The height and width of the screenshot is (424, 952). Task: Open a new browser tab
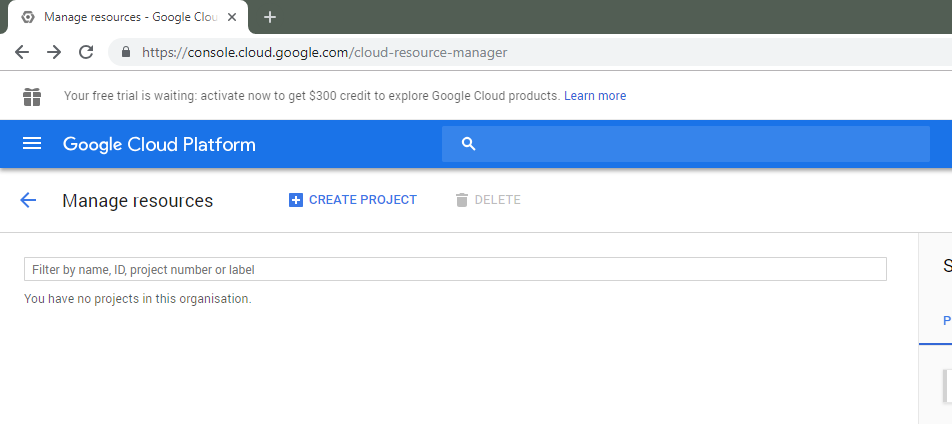tap(270, 17)
